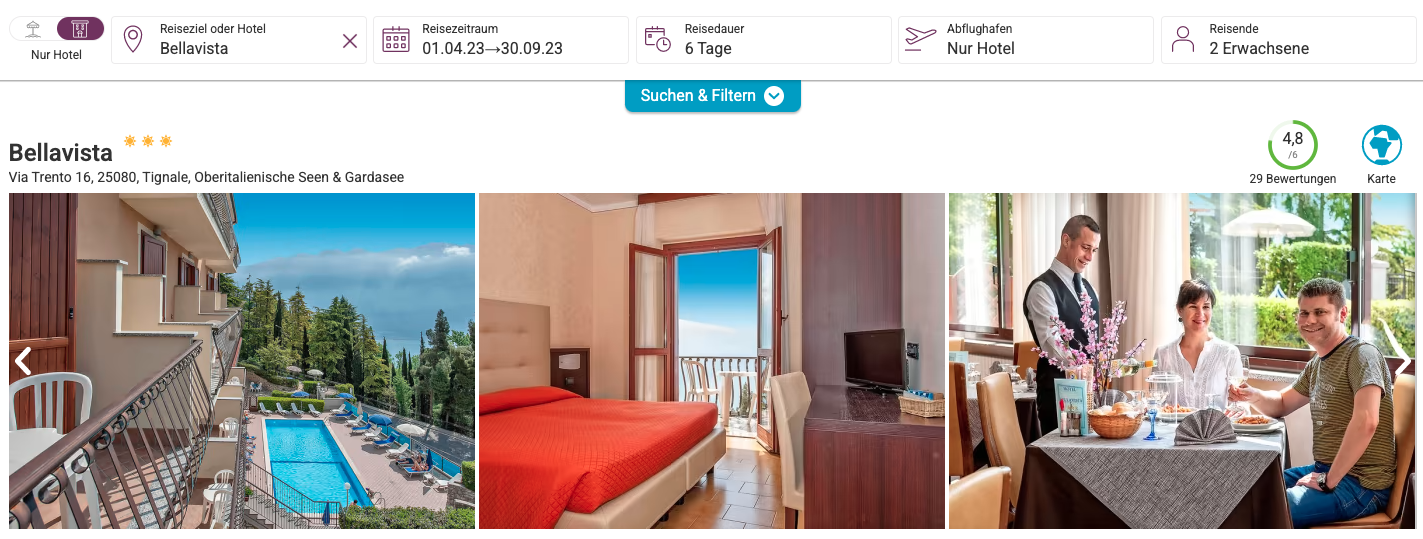This screenshot has width=1423, height=539.
Task: Open the red bed room photo
Action: click(712, 361)
